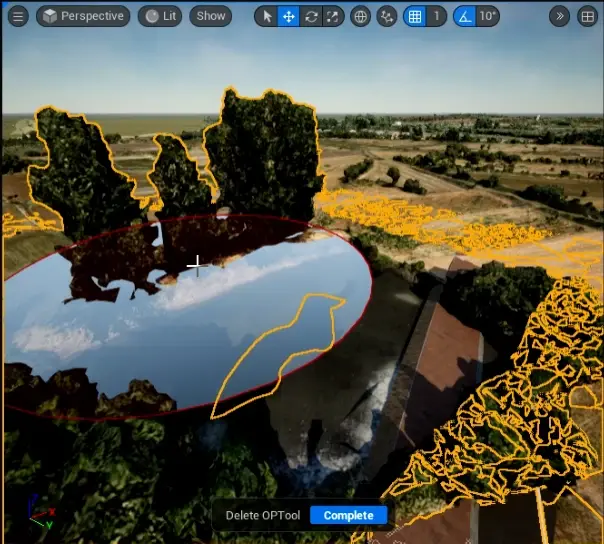Image resolution: width=604 pixels, height=544 pixels.
Task: Toggle rotation angle snapping
Action: pos(465,16)
